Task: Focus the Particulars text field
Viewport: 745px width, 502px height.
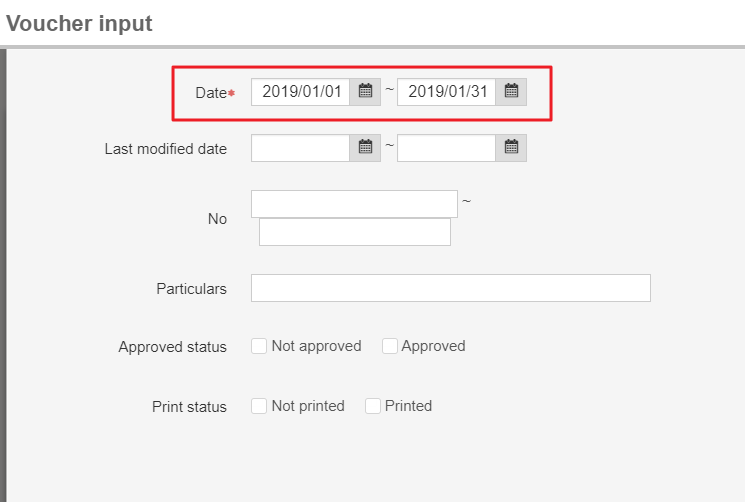Action: [x=450, y=288]
